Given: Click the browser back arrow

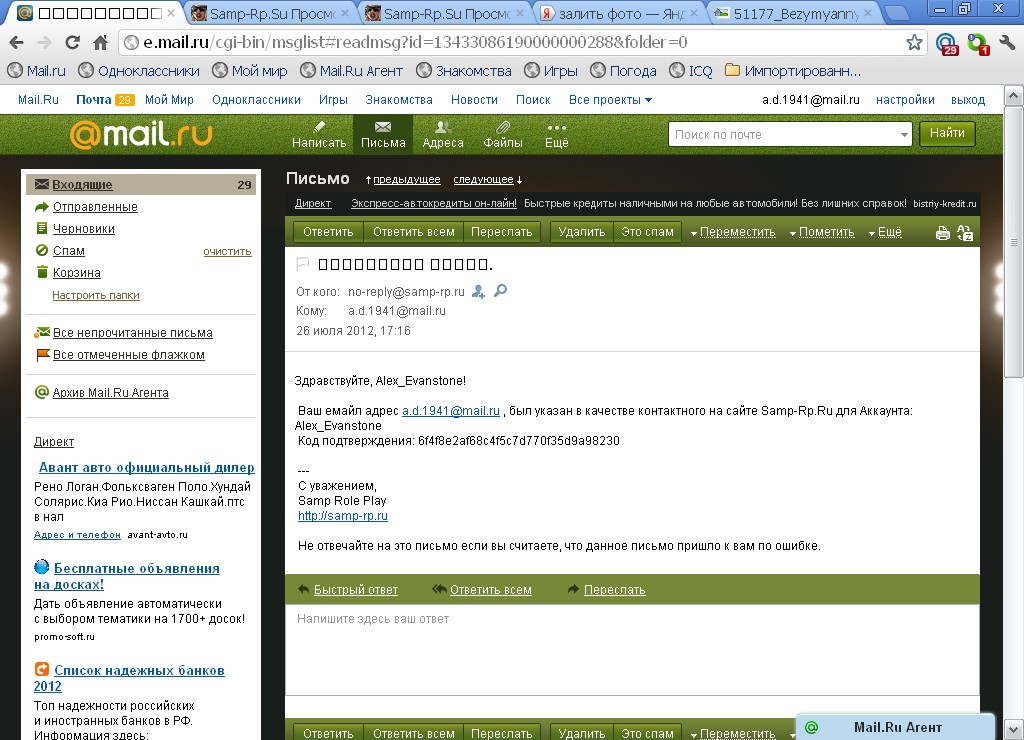Looking at the screenshot, I should tap(17, 42).
